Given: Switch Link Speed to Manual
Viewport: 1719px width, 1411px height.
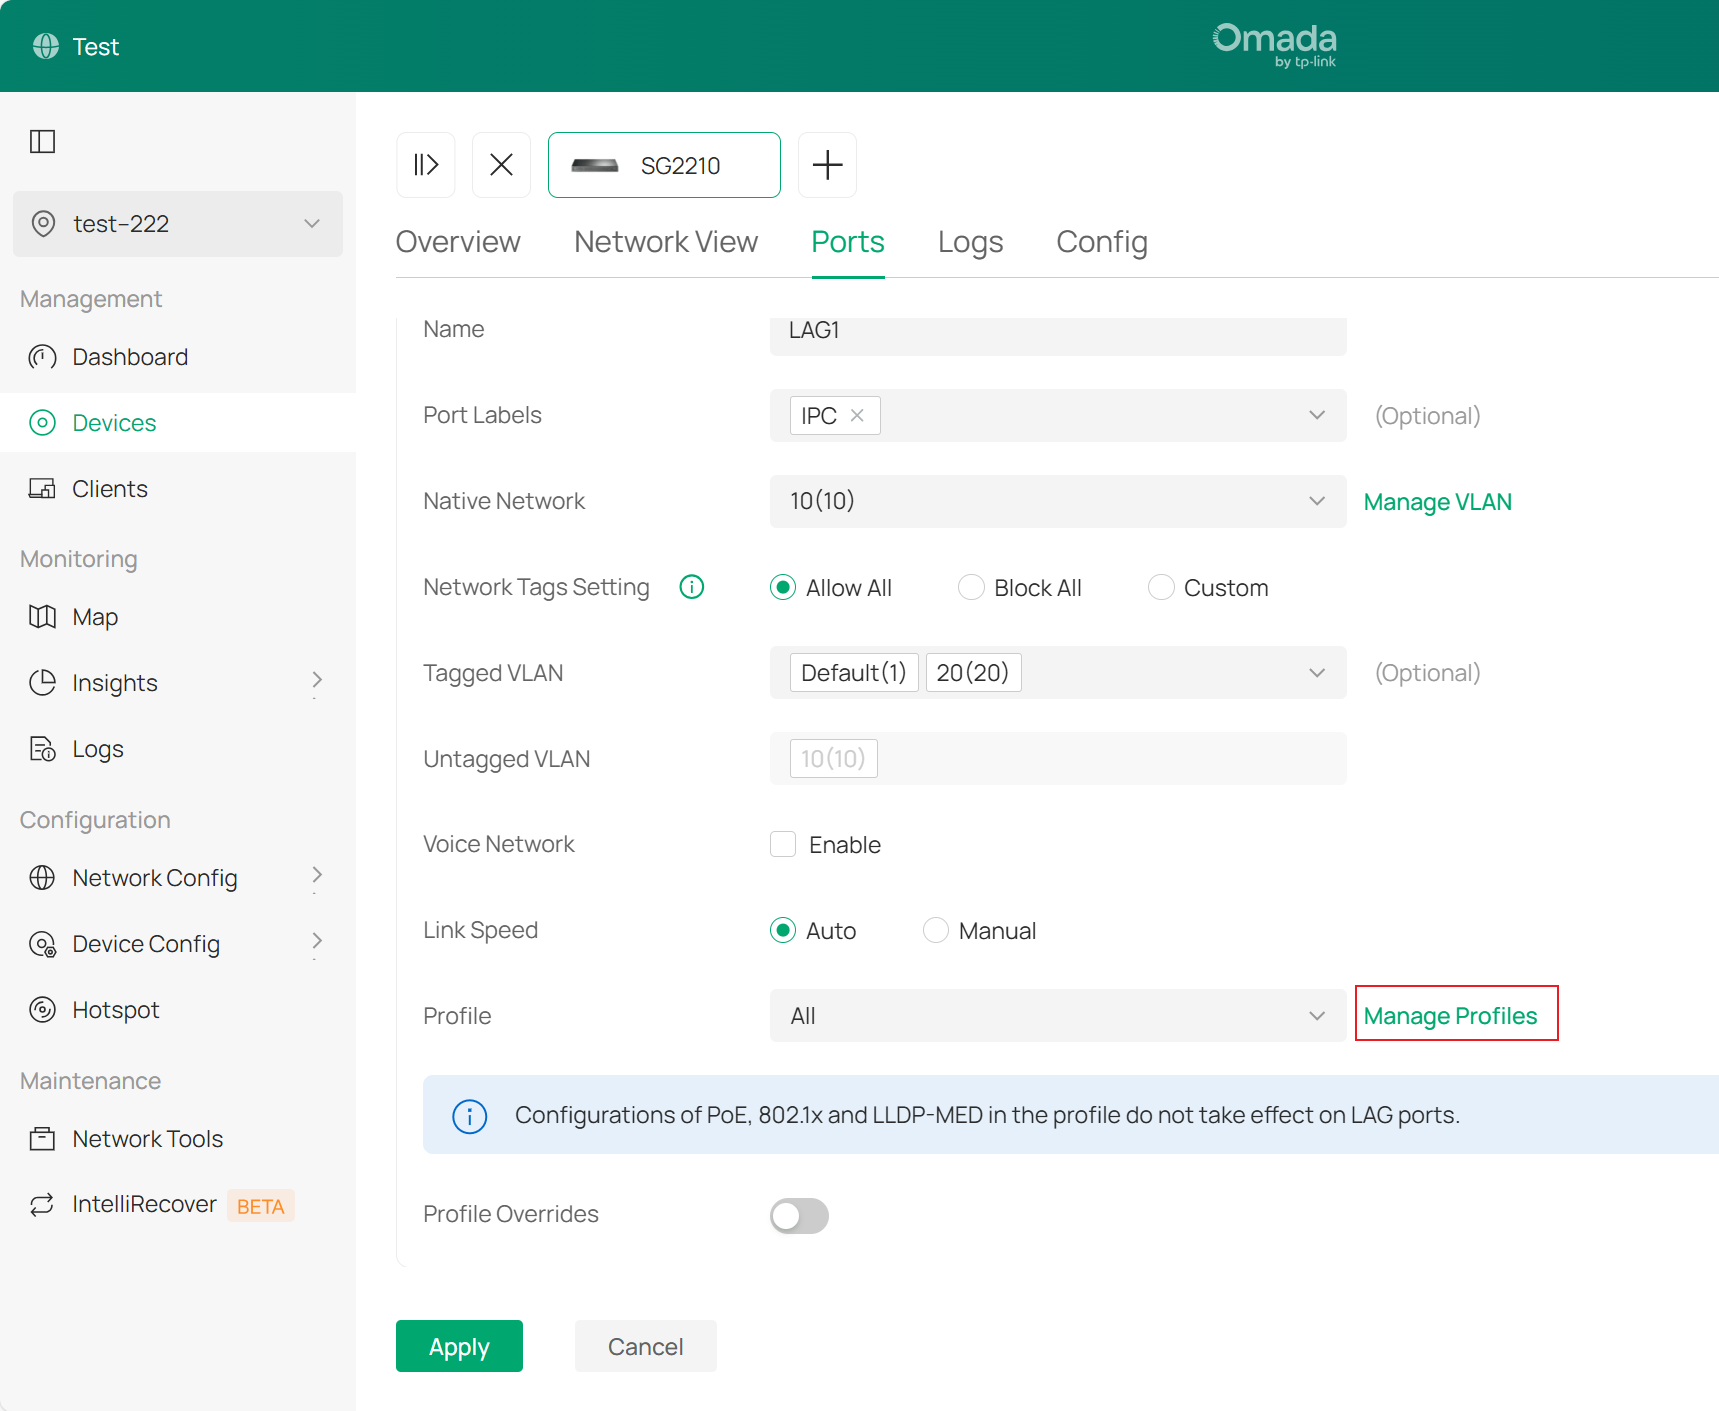Looking at the screenshot, I should (935, 930).
